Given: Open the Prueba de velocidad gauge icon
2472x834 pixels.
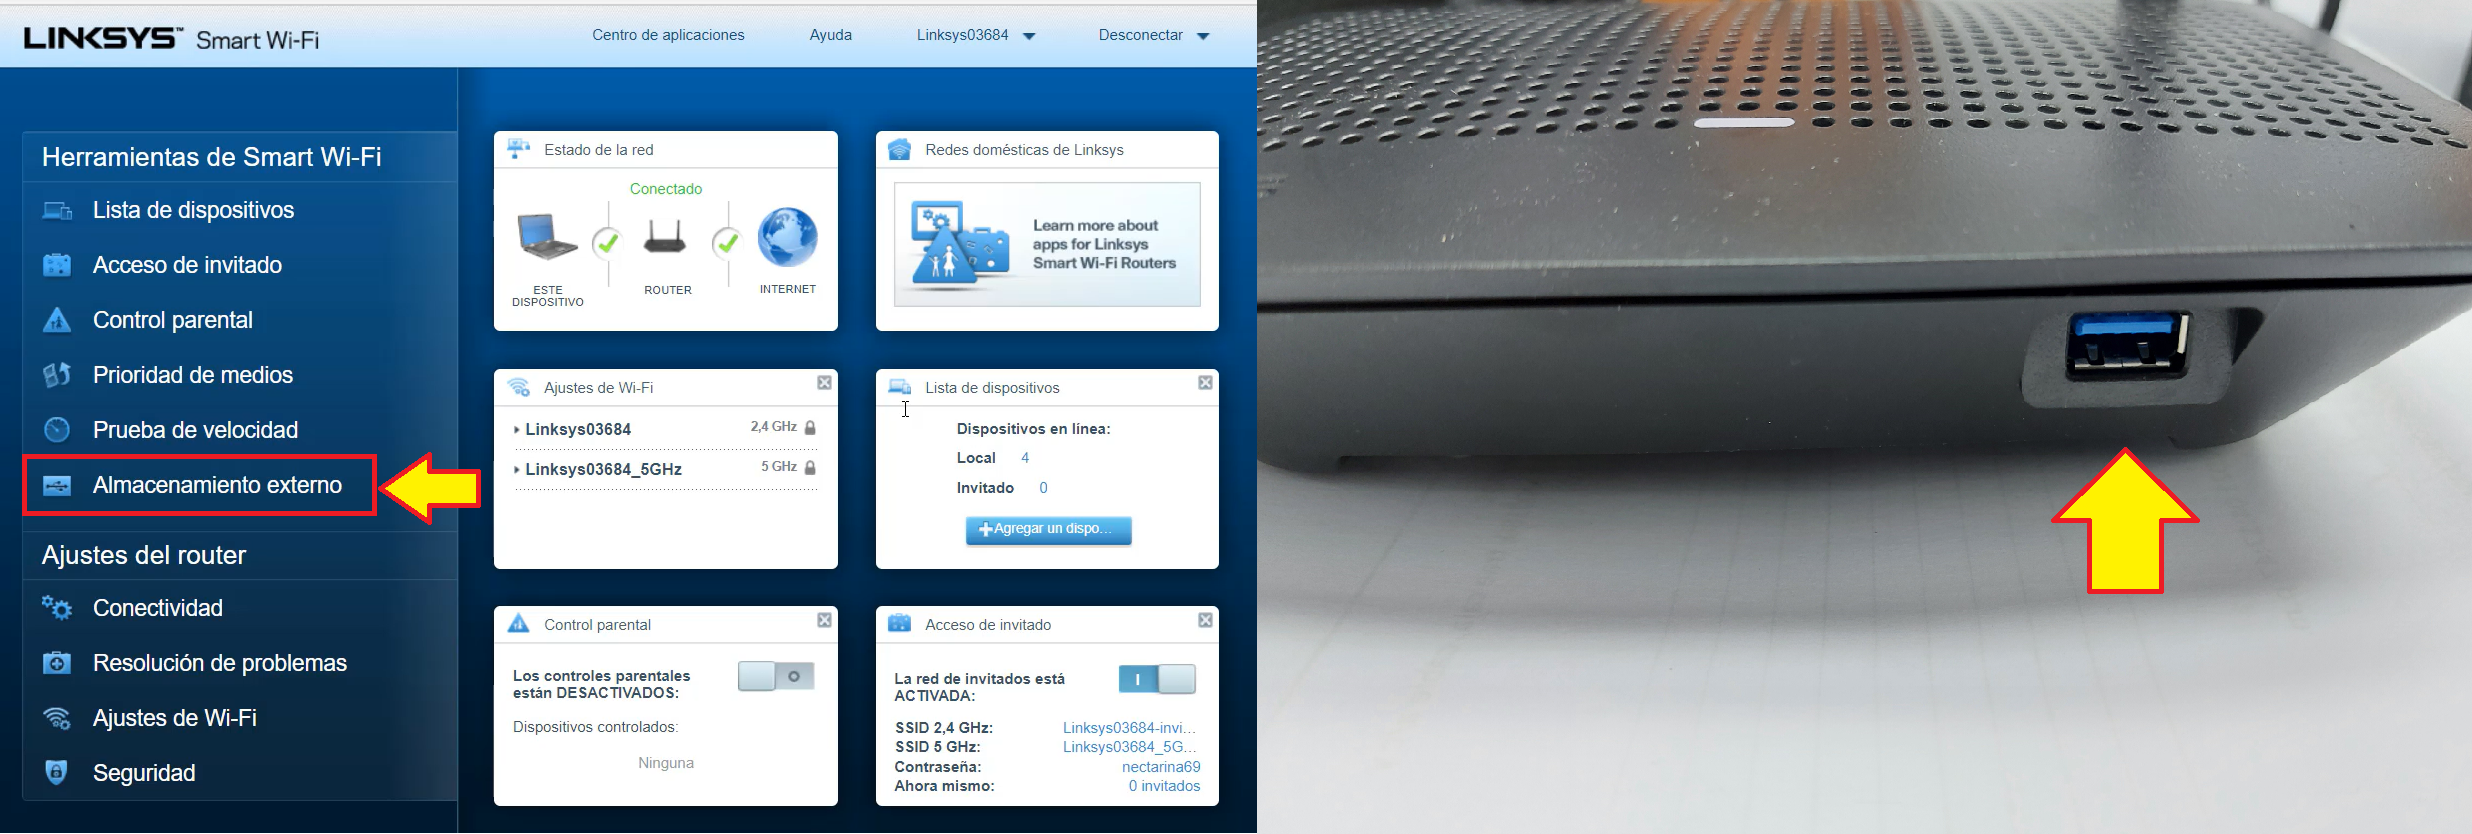Looking at the screenshot, I should pos(57,430).
